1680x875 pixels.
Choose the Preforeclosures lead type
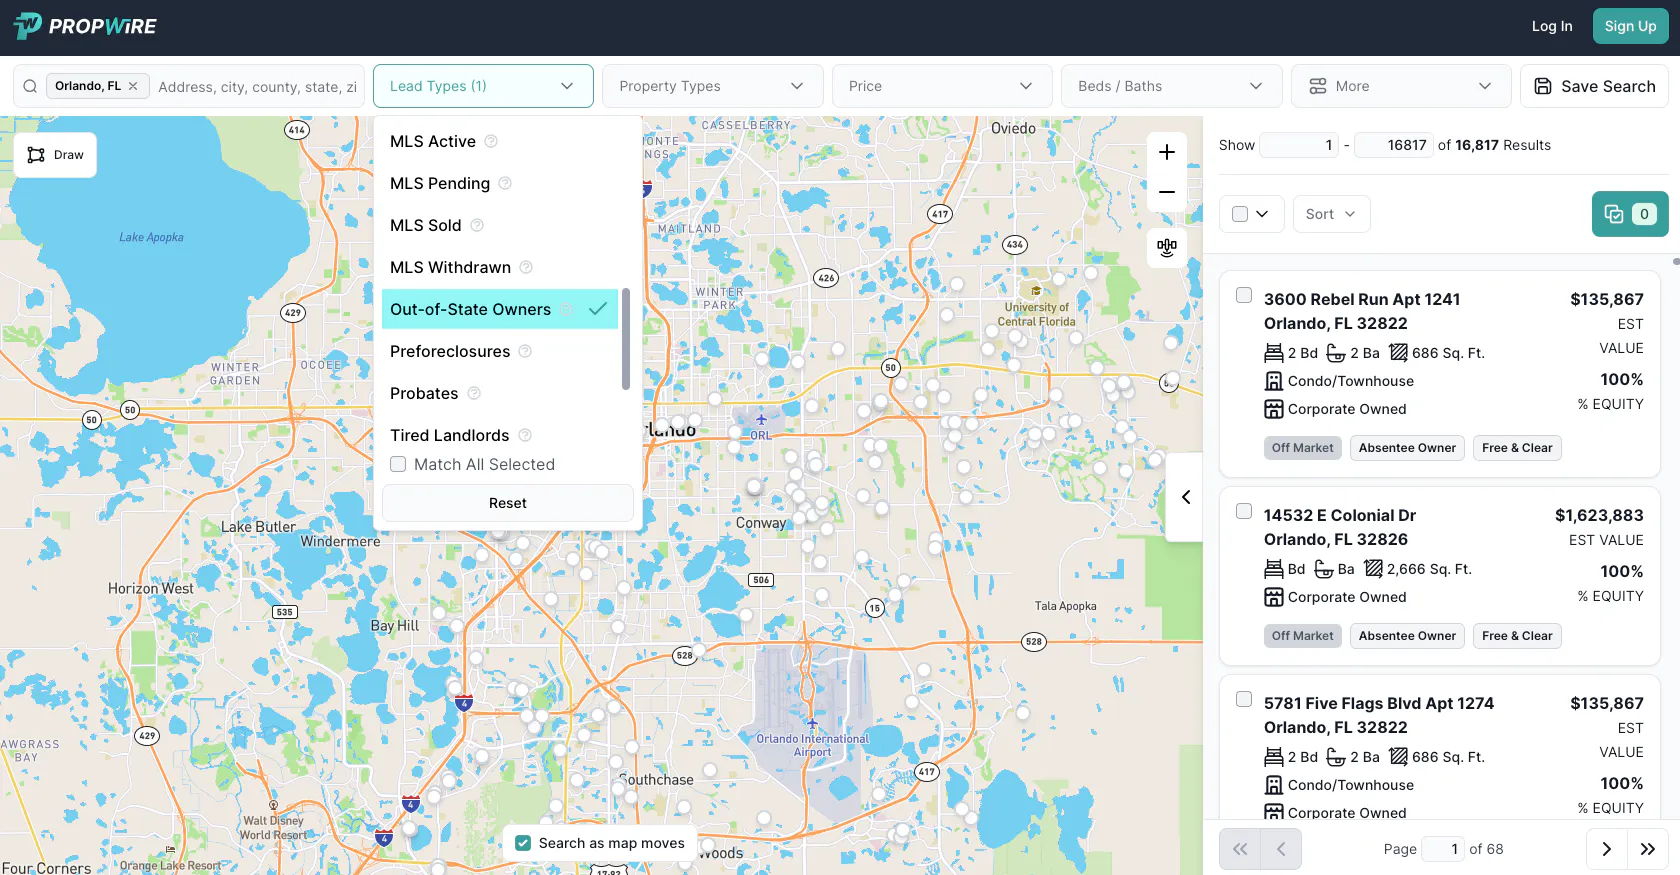coord(450,351)
